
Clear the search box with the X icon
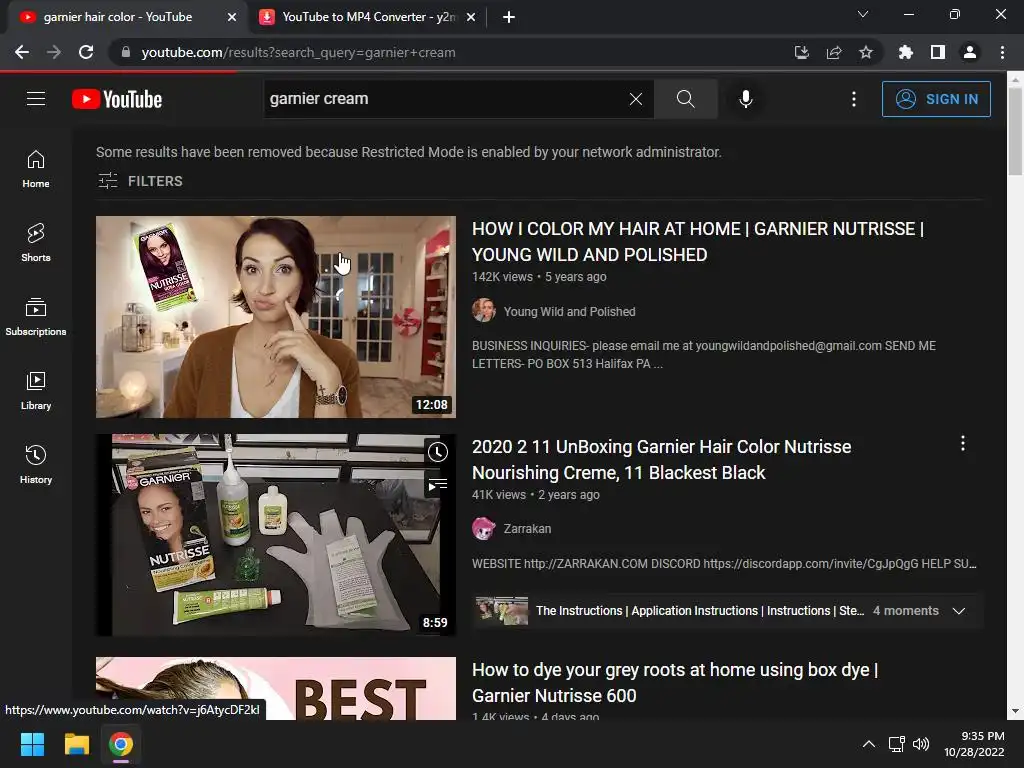[635, 99]
